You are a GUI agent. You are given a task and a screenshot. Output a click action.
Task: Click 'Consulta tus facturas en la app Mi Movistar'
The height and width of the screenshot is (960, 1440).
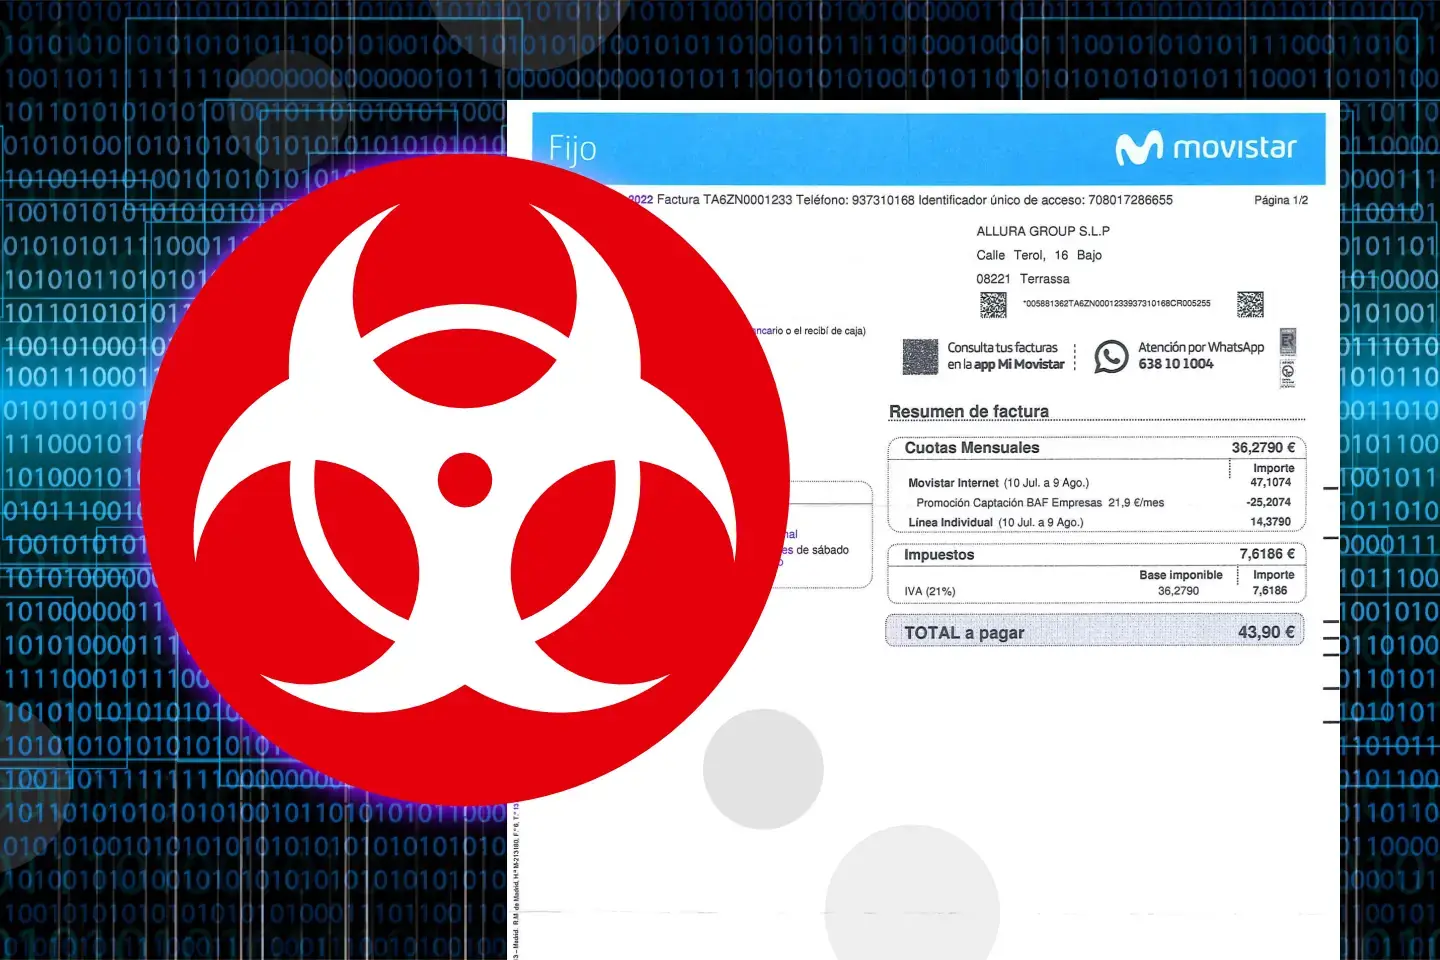1006,356
